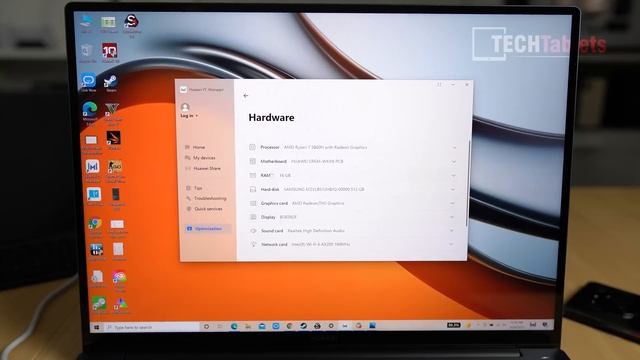Click the Cortana circle on taskbar

click(x=206, y=327)
